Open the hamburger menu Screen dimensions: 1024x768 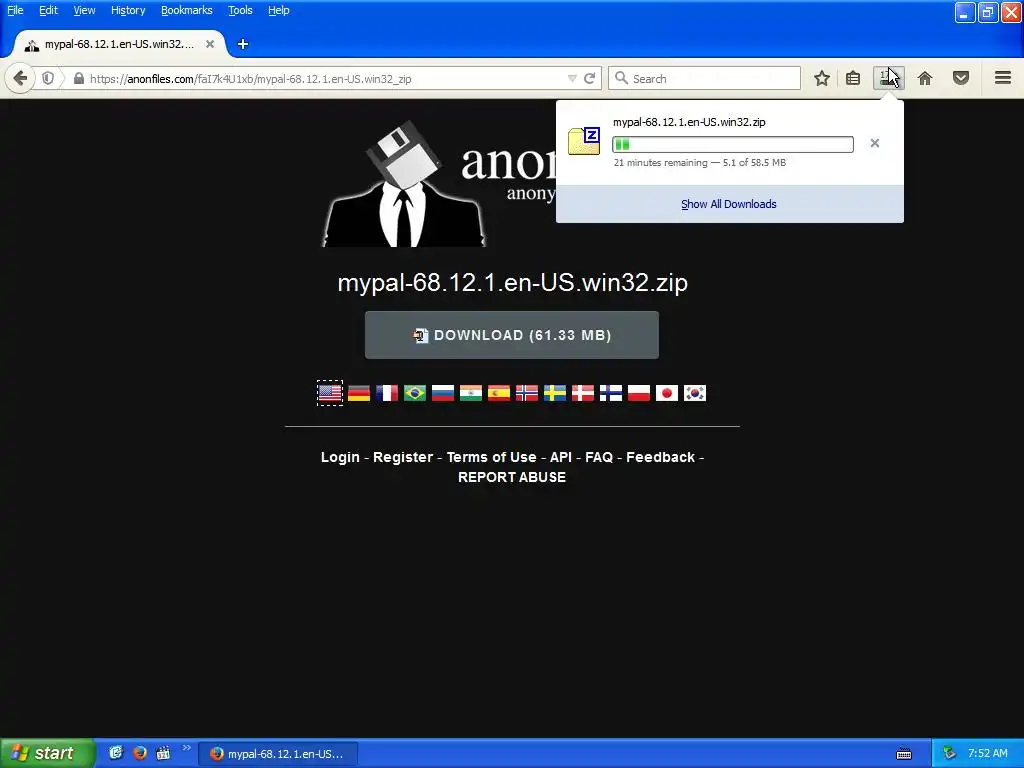point(1003,78)
